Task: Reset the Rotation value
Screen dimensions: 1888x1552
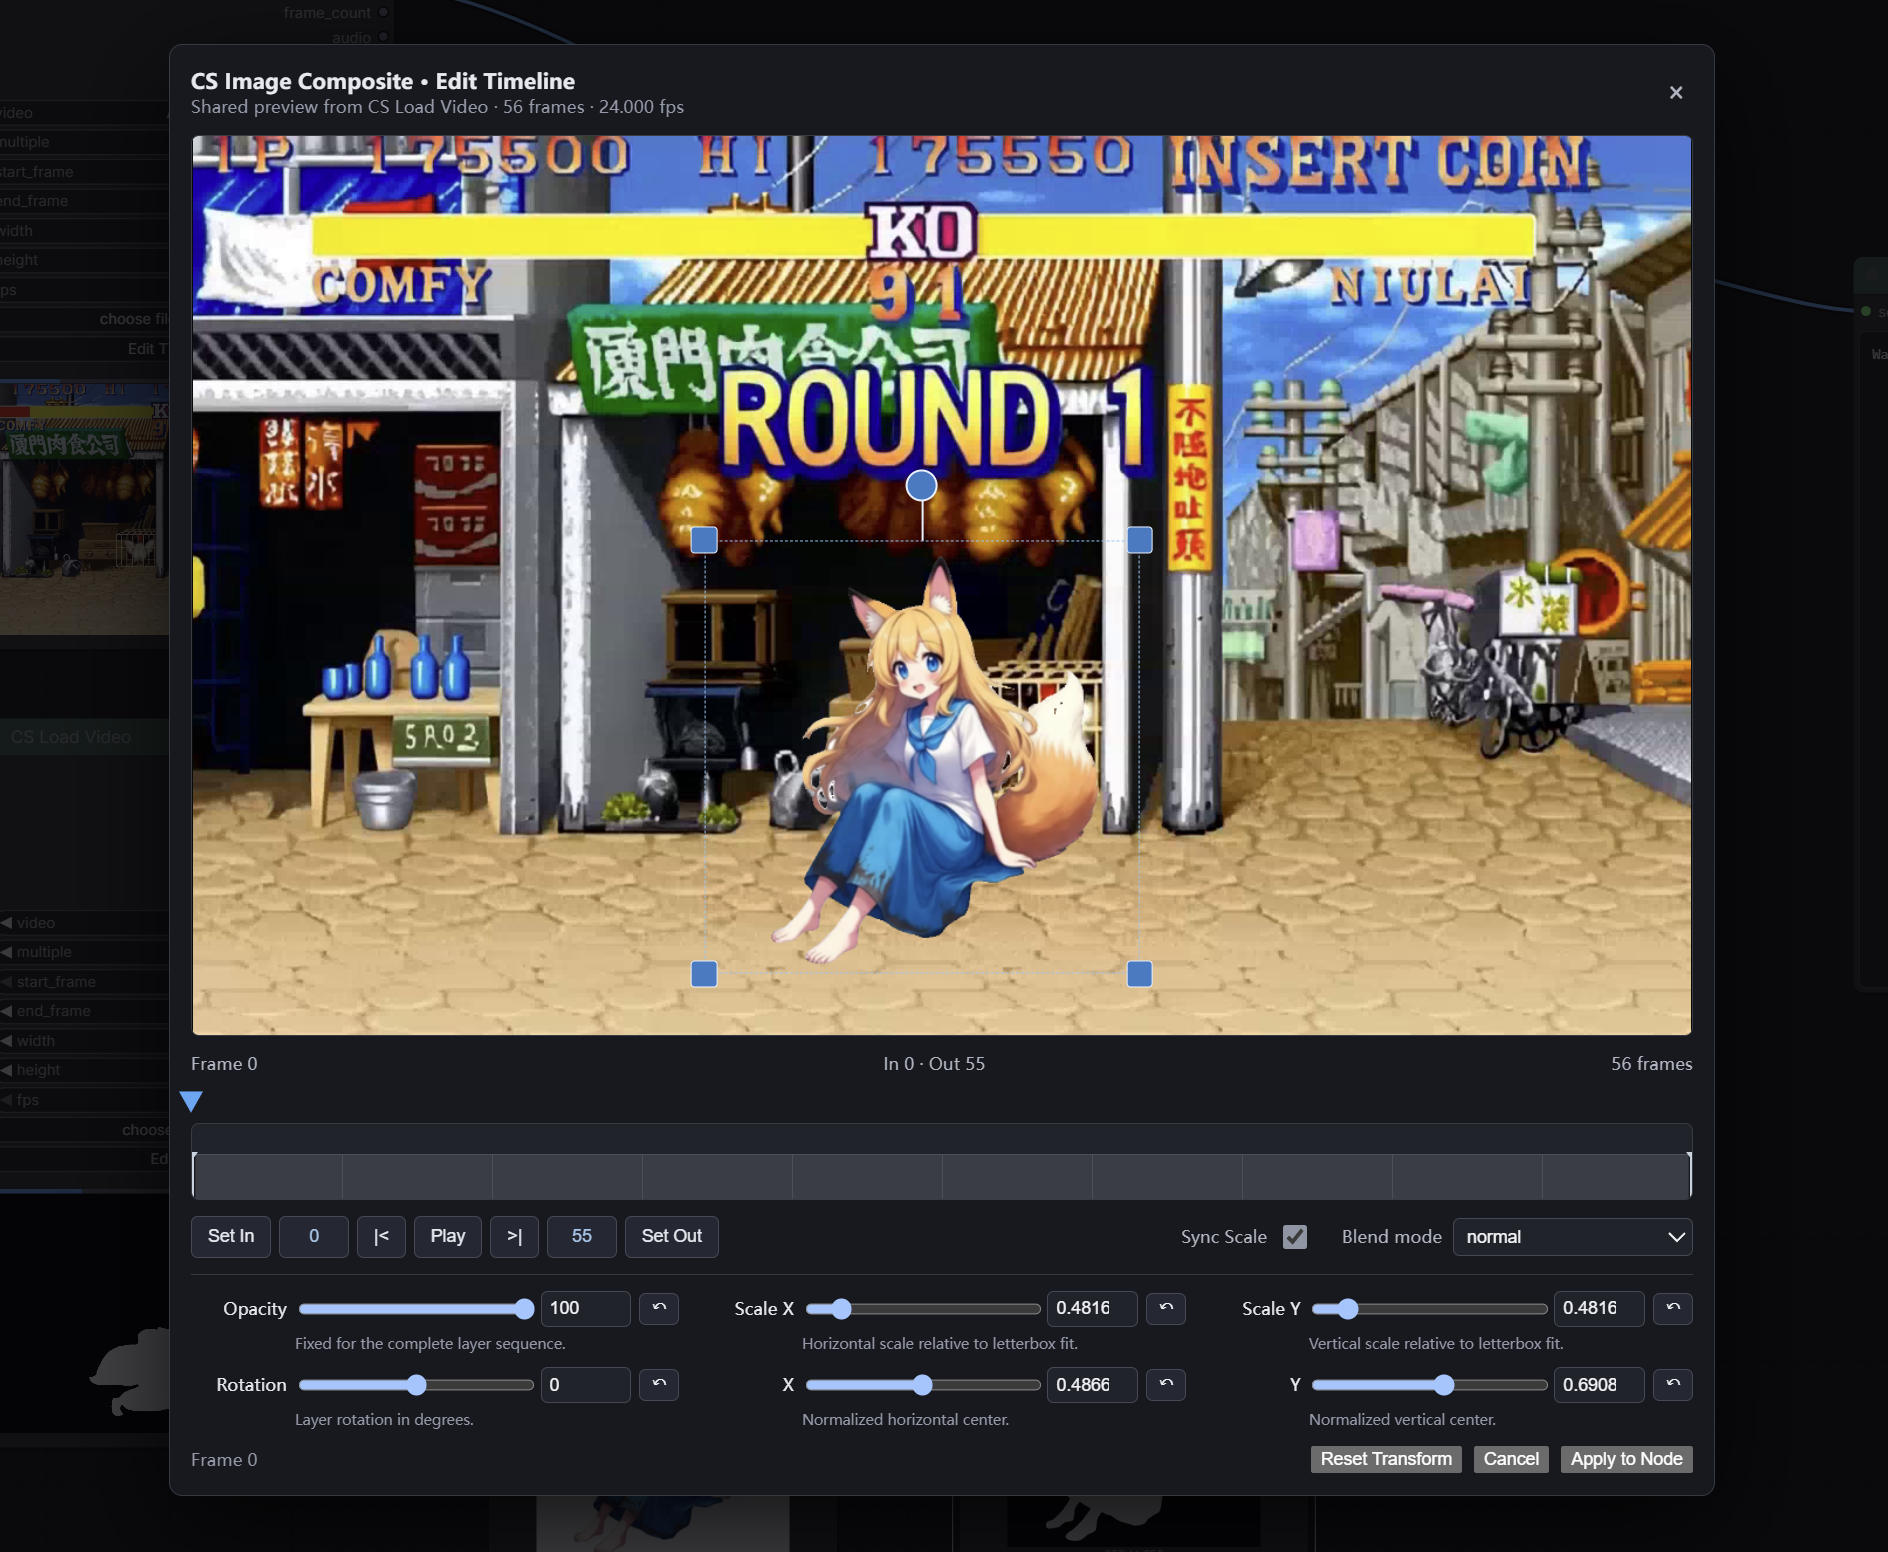Action: point(659,1384)
